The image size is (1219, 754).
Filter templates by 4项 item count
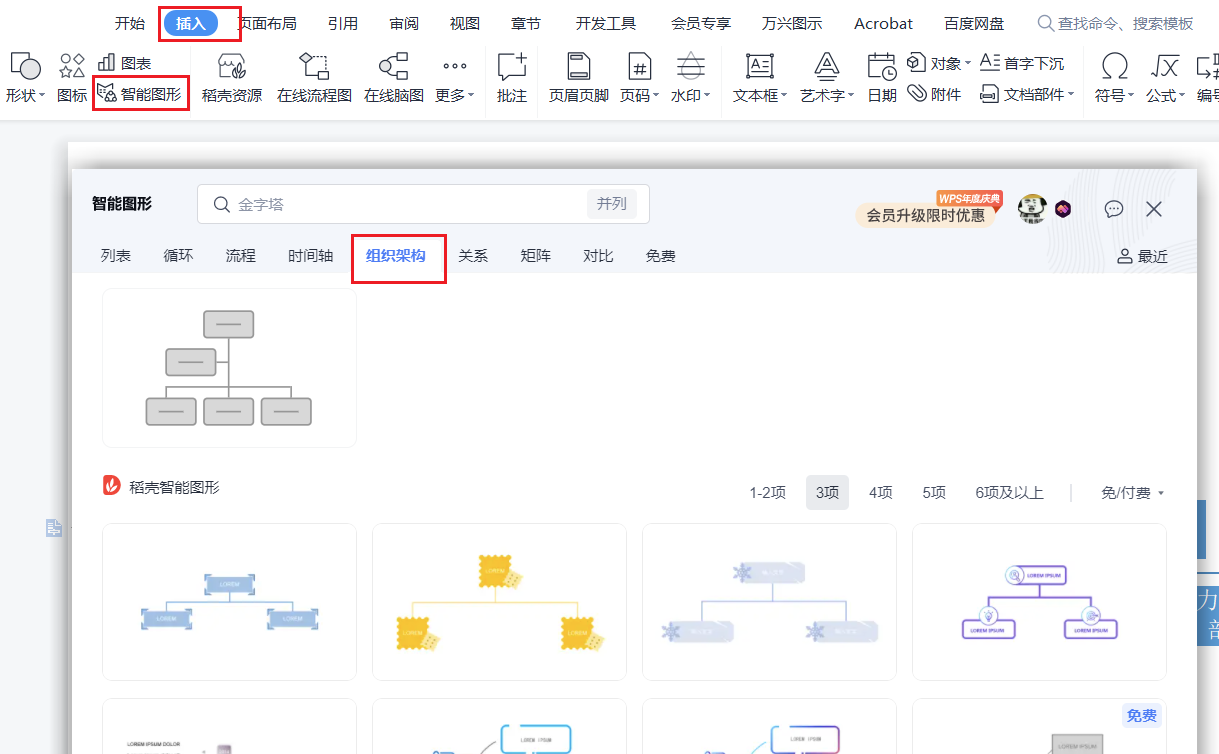(x=880, y=493)
